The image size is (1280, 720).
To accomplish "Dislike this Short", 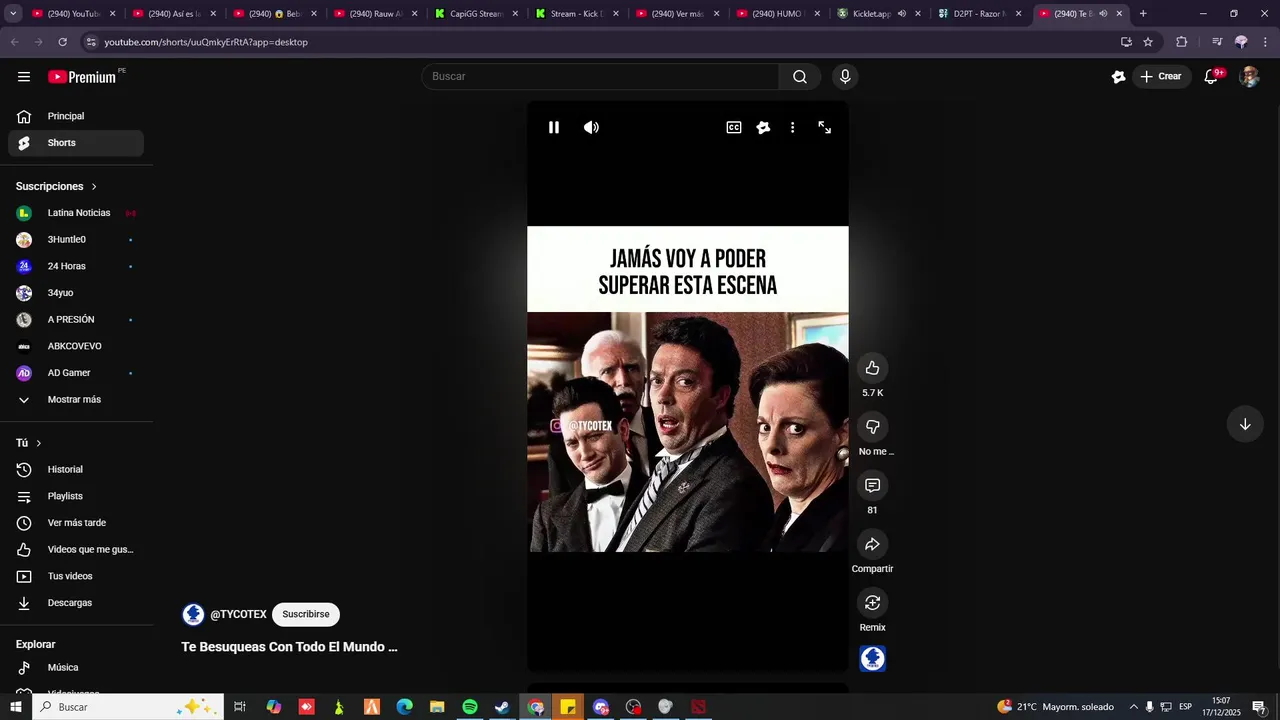I will pos(872,427).
